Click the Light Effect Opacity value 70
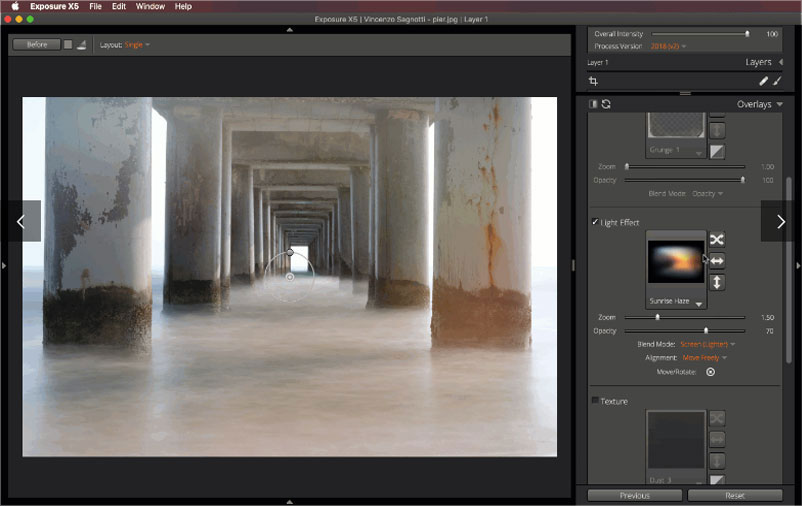The image size is (802, 506). (769, 331)
